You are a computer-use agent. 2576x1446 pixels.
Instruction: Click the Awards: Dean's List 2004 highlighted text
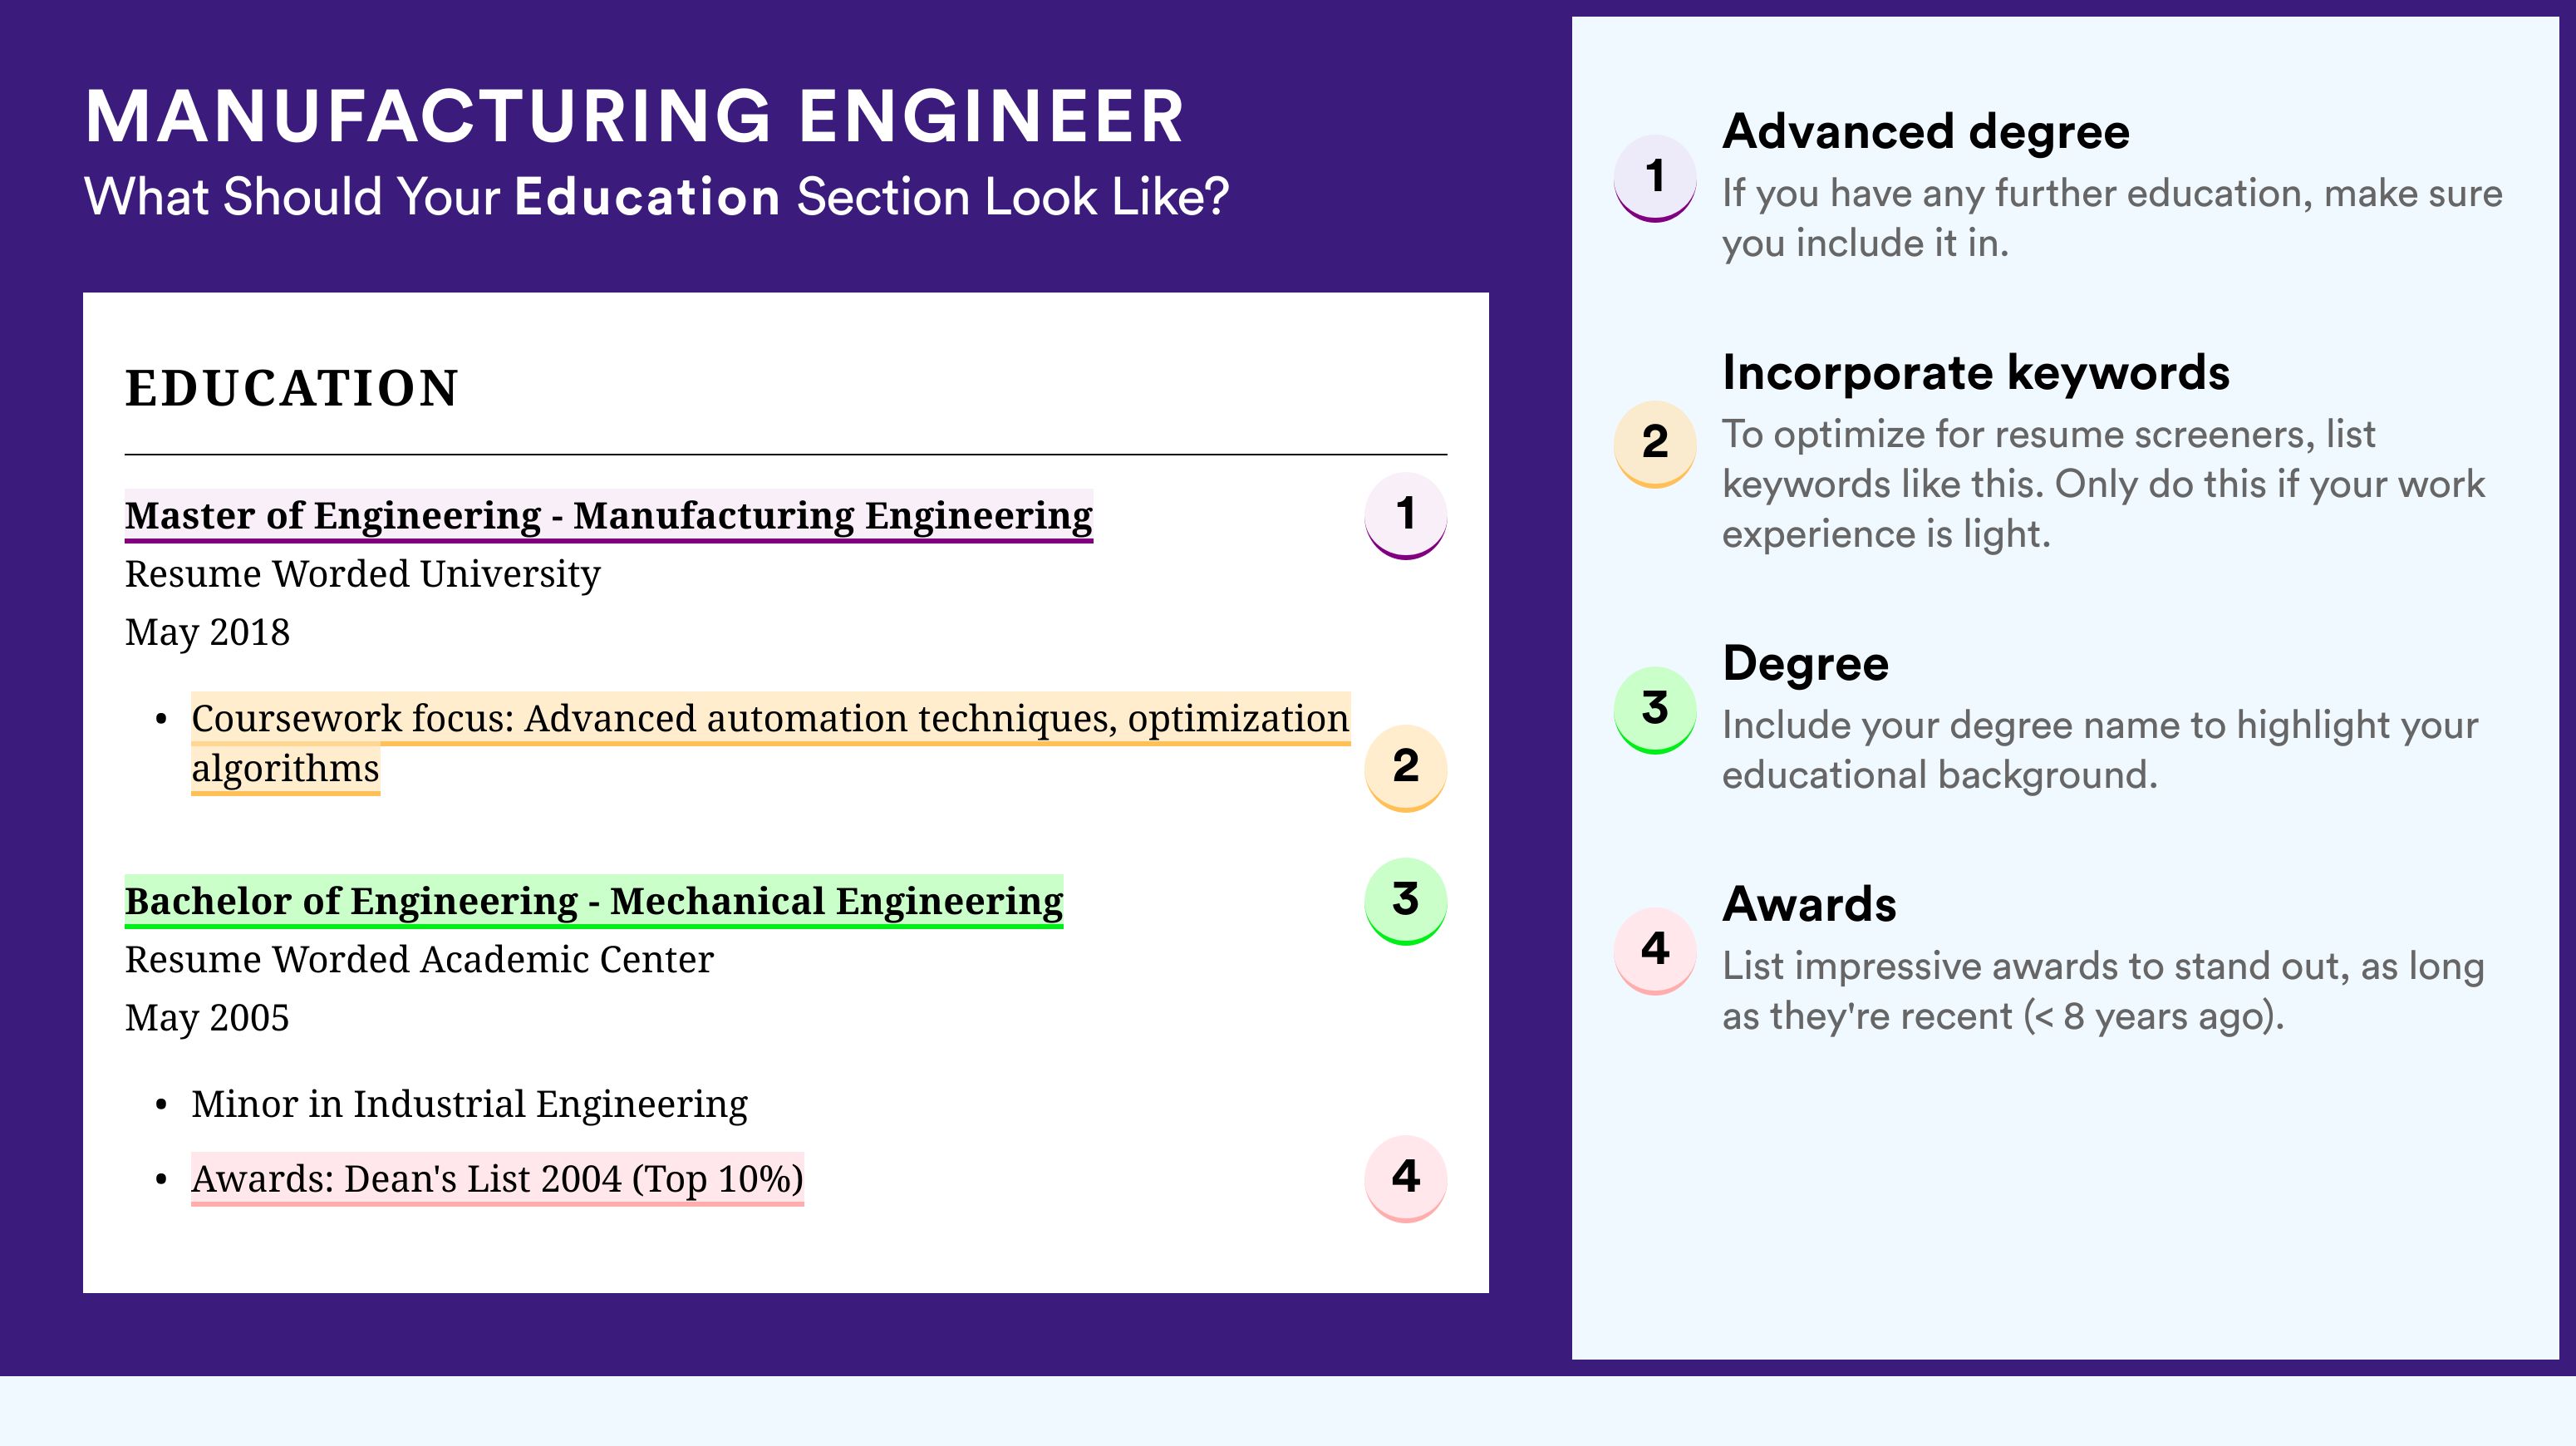coord(497,1179)
